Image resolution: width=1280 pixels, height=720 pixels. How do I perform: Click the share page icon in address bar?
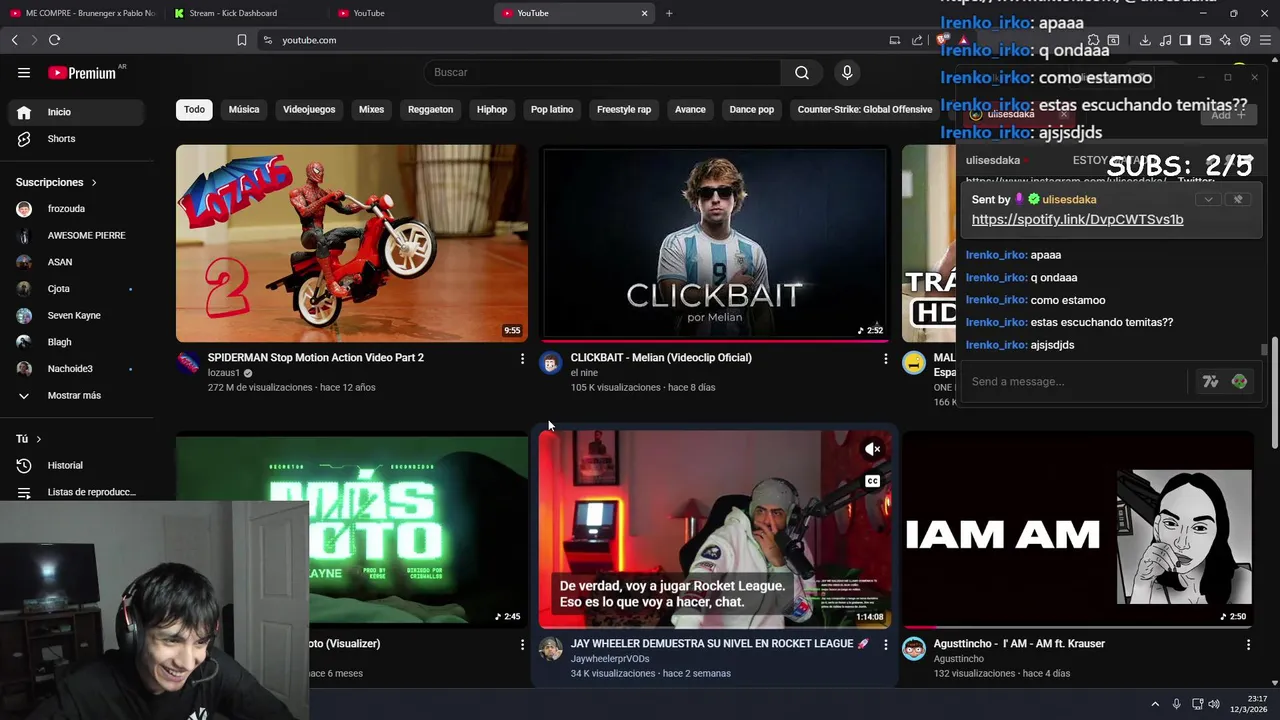[x=917, y=40]
